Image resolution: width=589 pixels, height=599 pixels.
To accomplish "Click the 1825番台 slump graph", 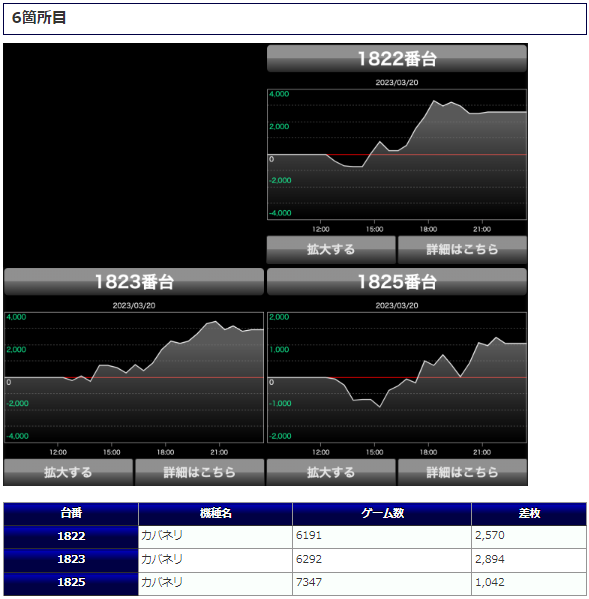I will click(397, 377).
